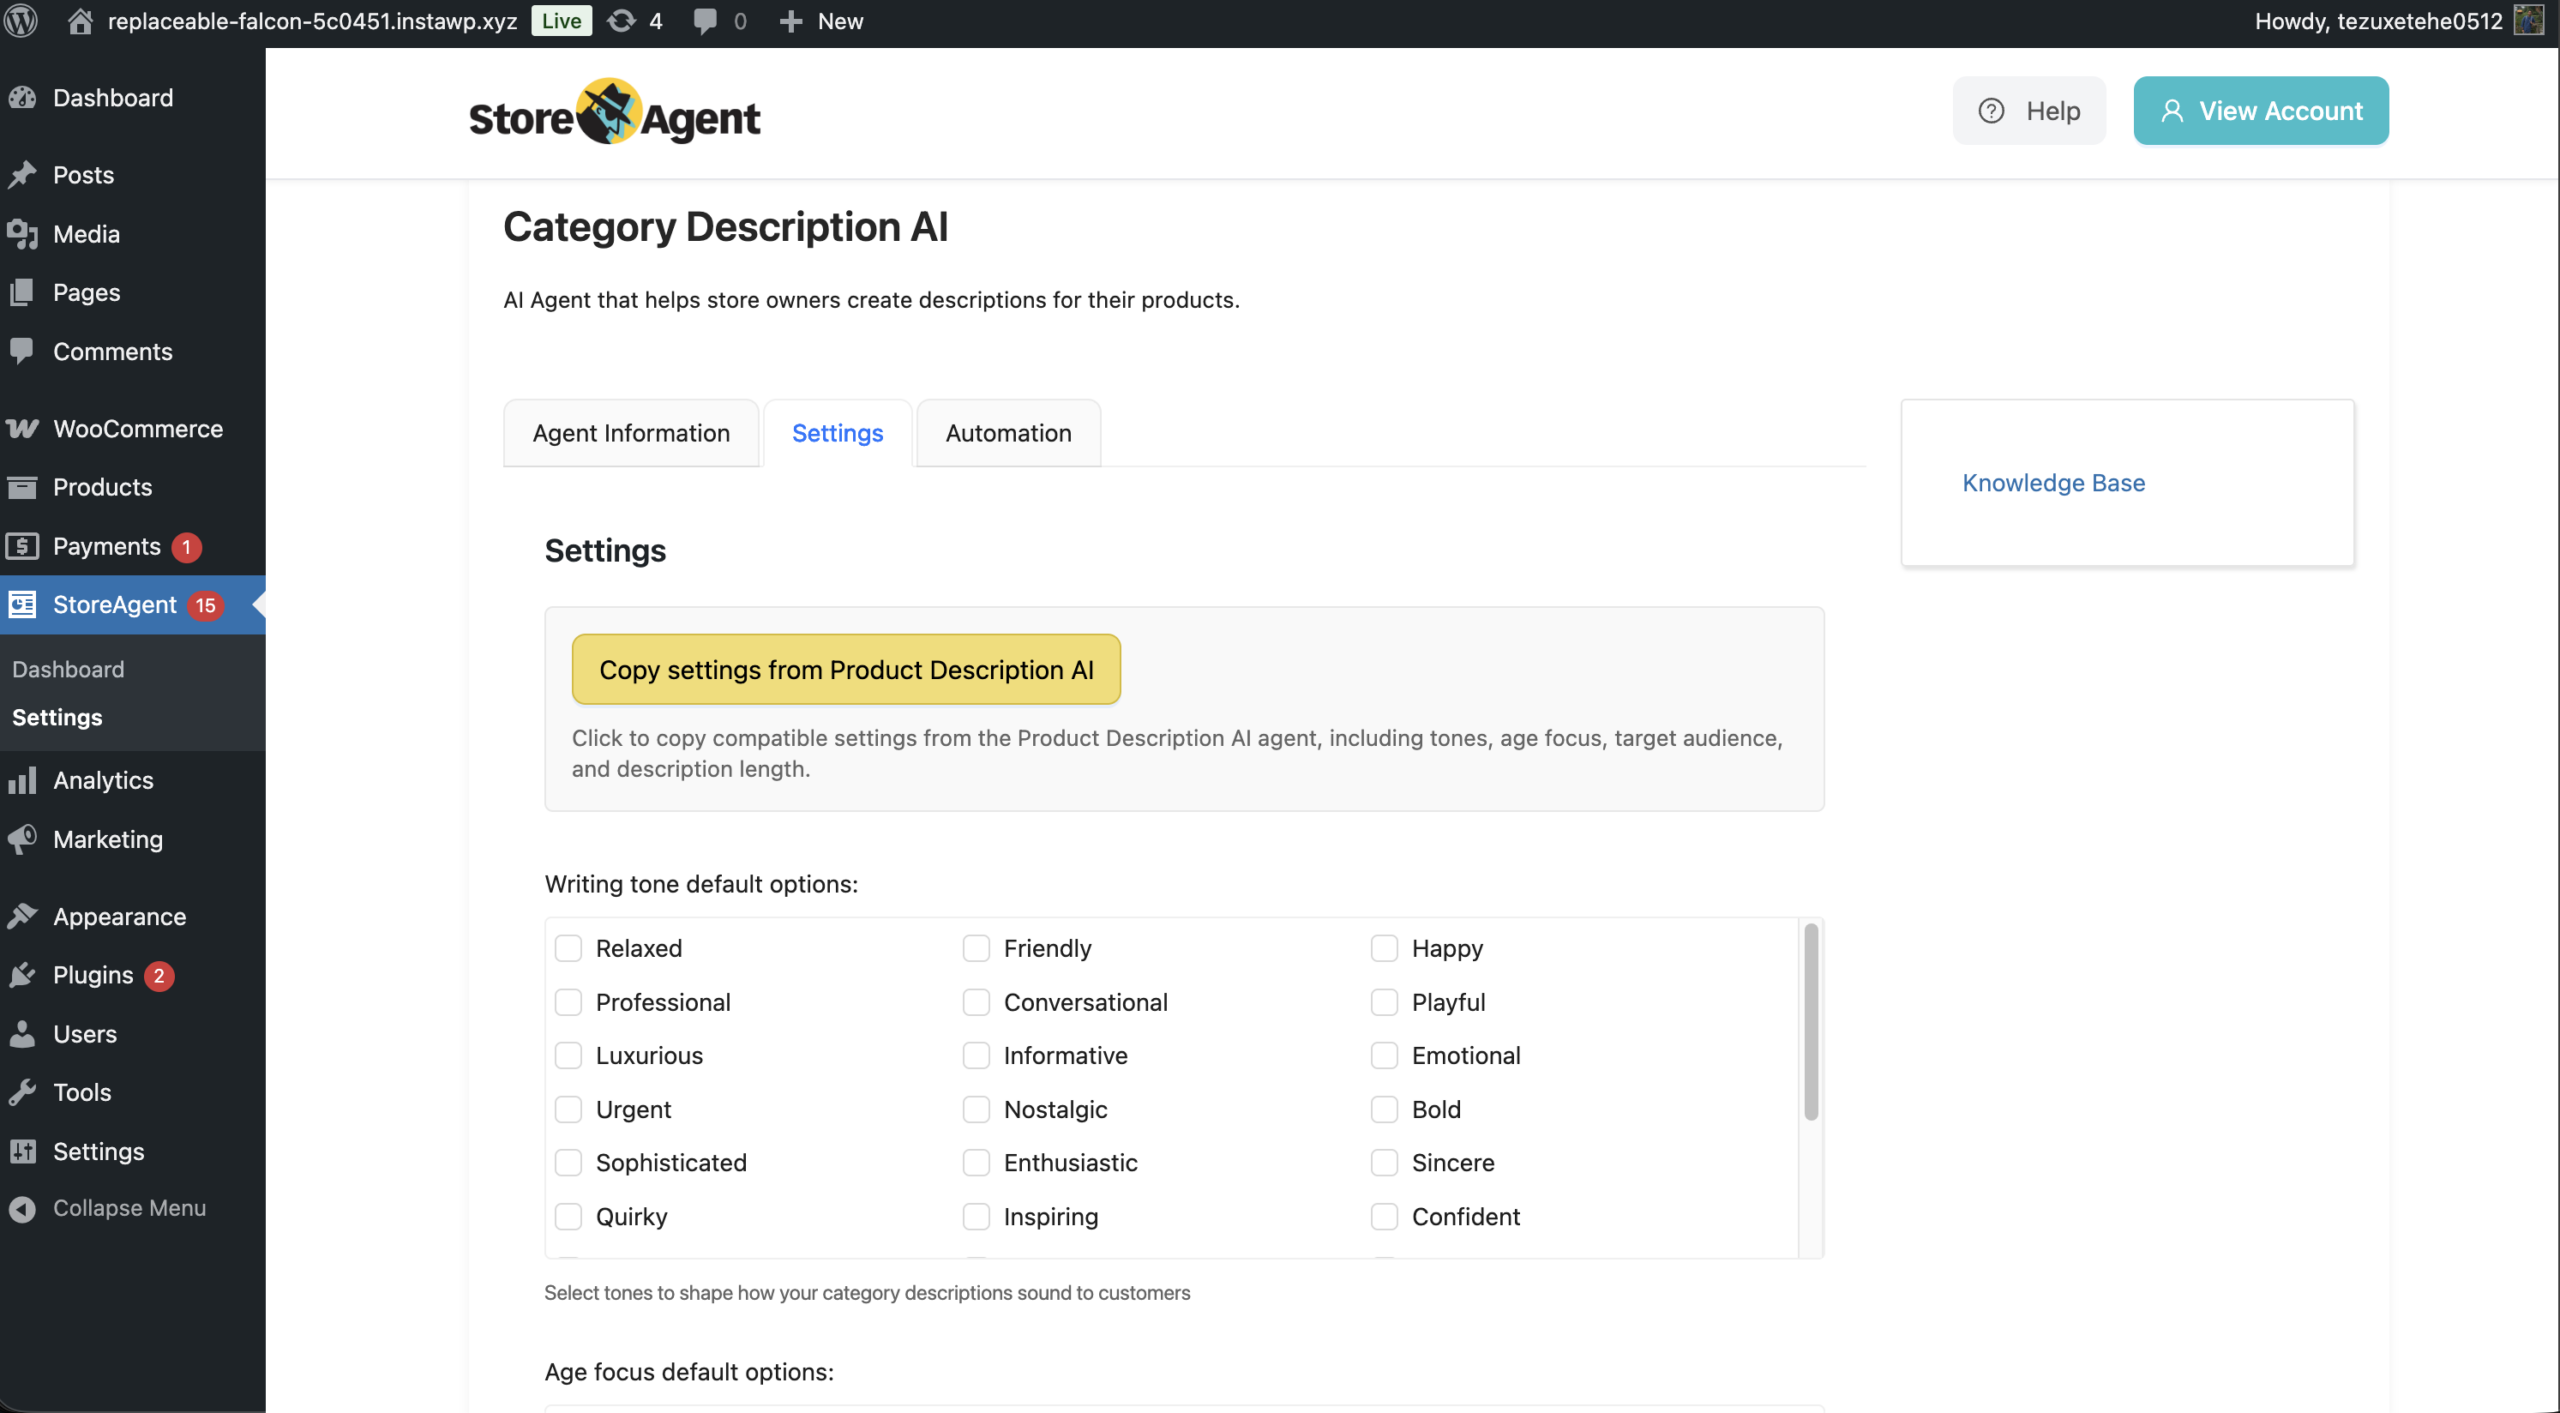This screenshot has height=1413, width=2560.
Task: Check the Friendly writing tone
Action: (976, 948)
